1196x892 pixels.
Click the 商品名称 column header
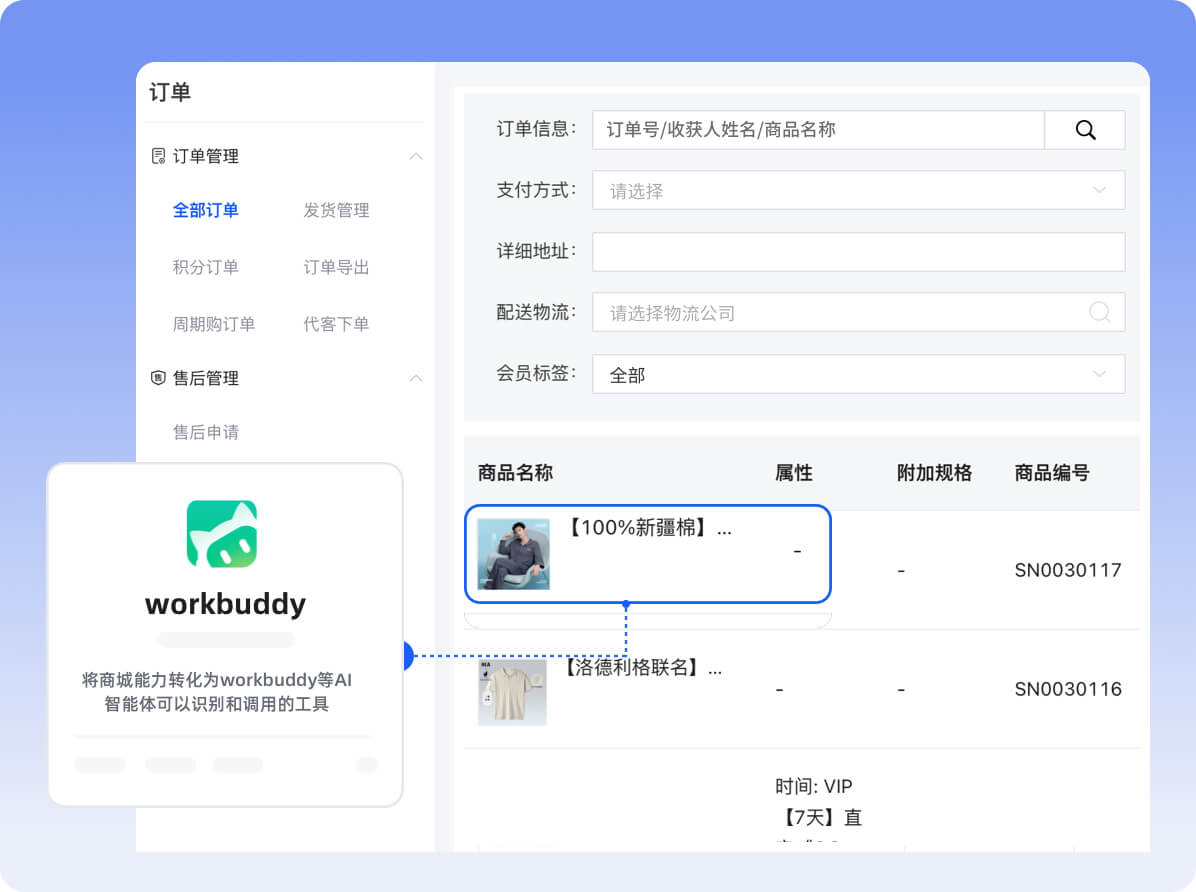[515, 473]
